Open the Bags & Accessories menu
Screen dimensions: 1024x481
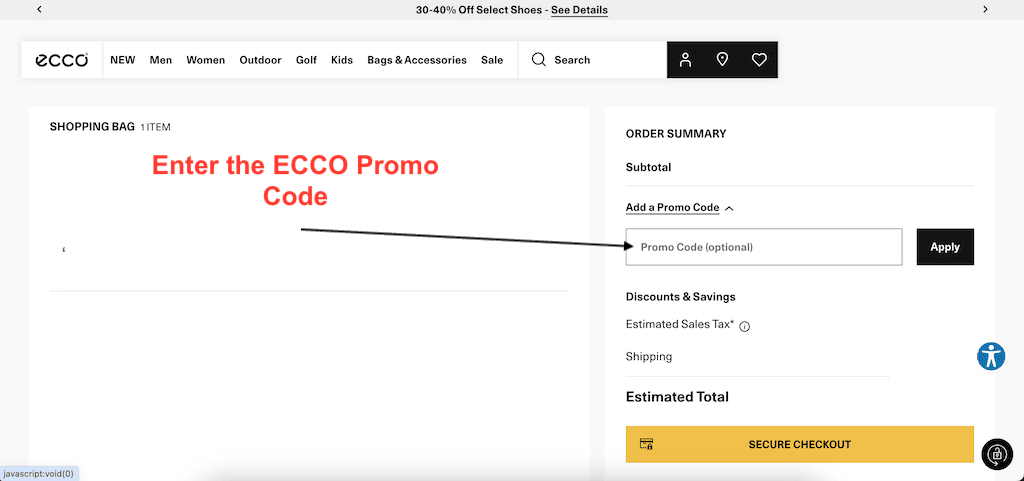click(417, 60)
